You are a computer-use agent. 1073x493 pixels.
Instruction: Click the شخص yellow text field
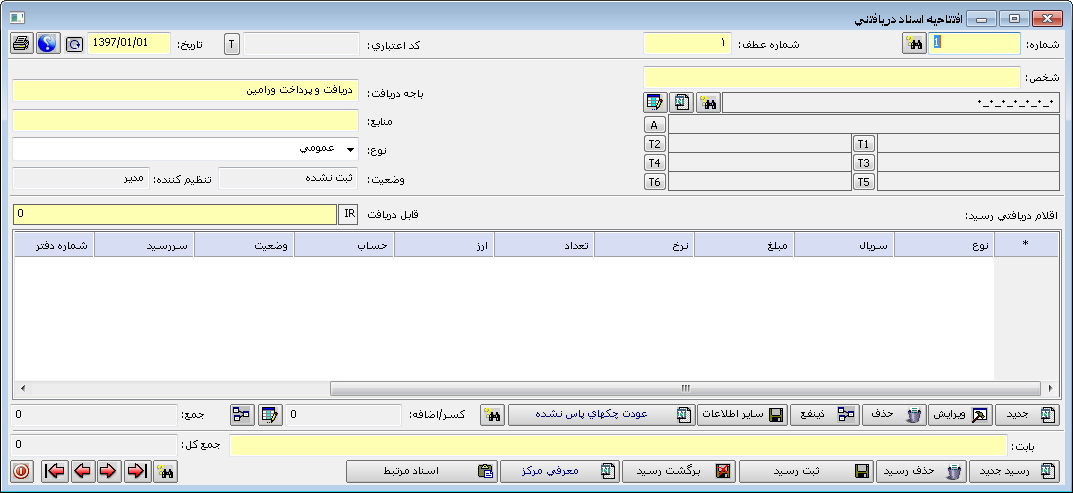pyautogui.click(x=832, y=77)
